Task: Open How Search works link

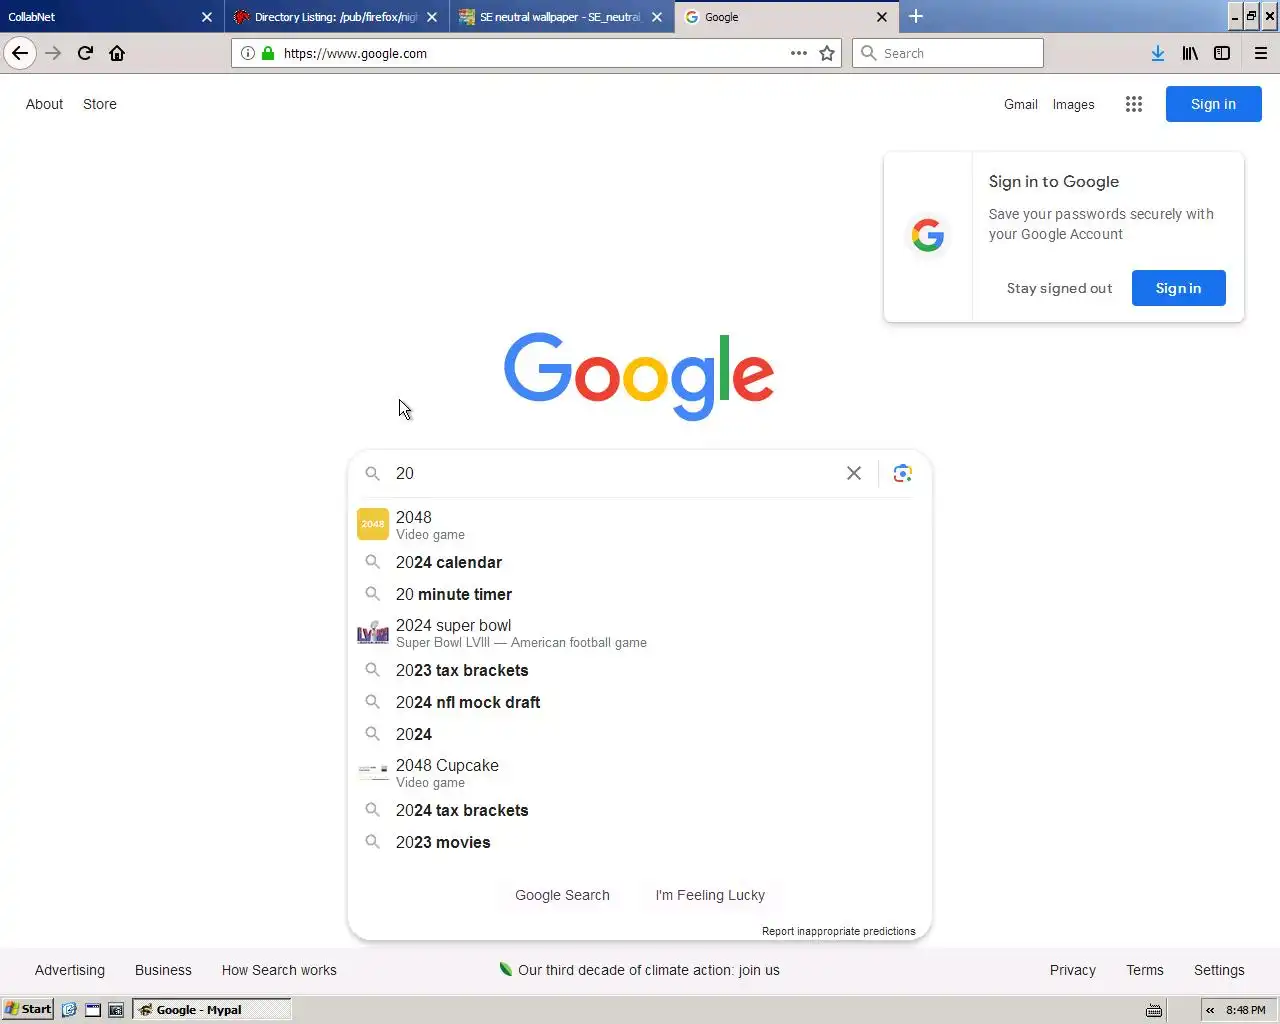Action: tap(279, 970)
